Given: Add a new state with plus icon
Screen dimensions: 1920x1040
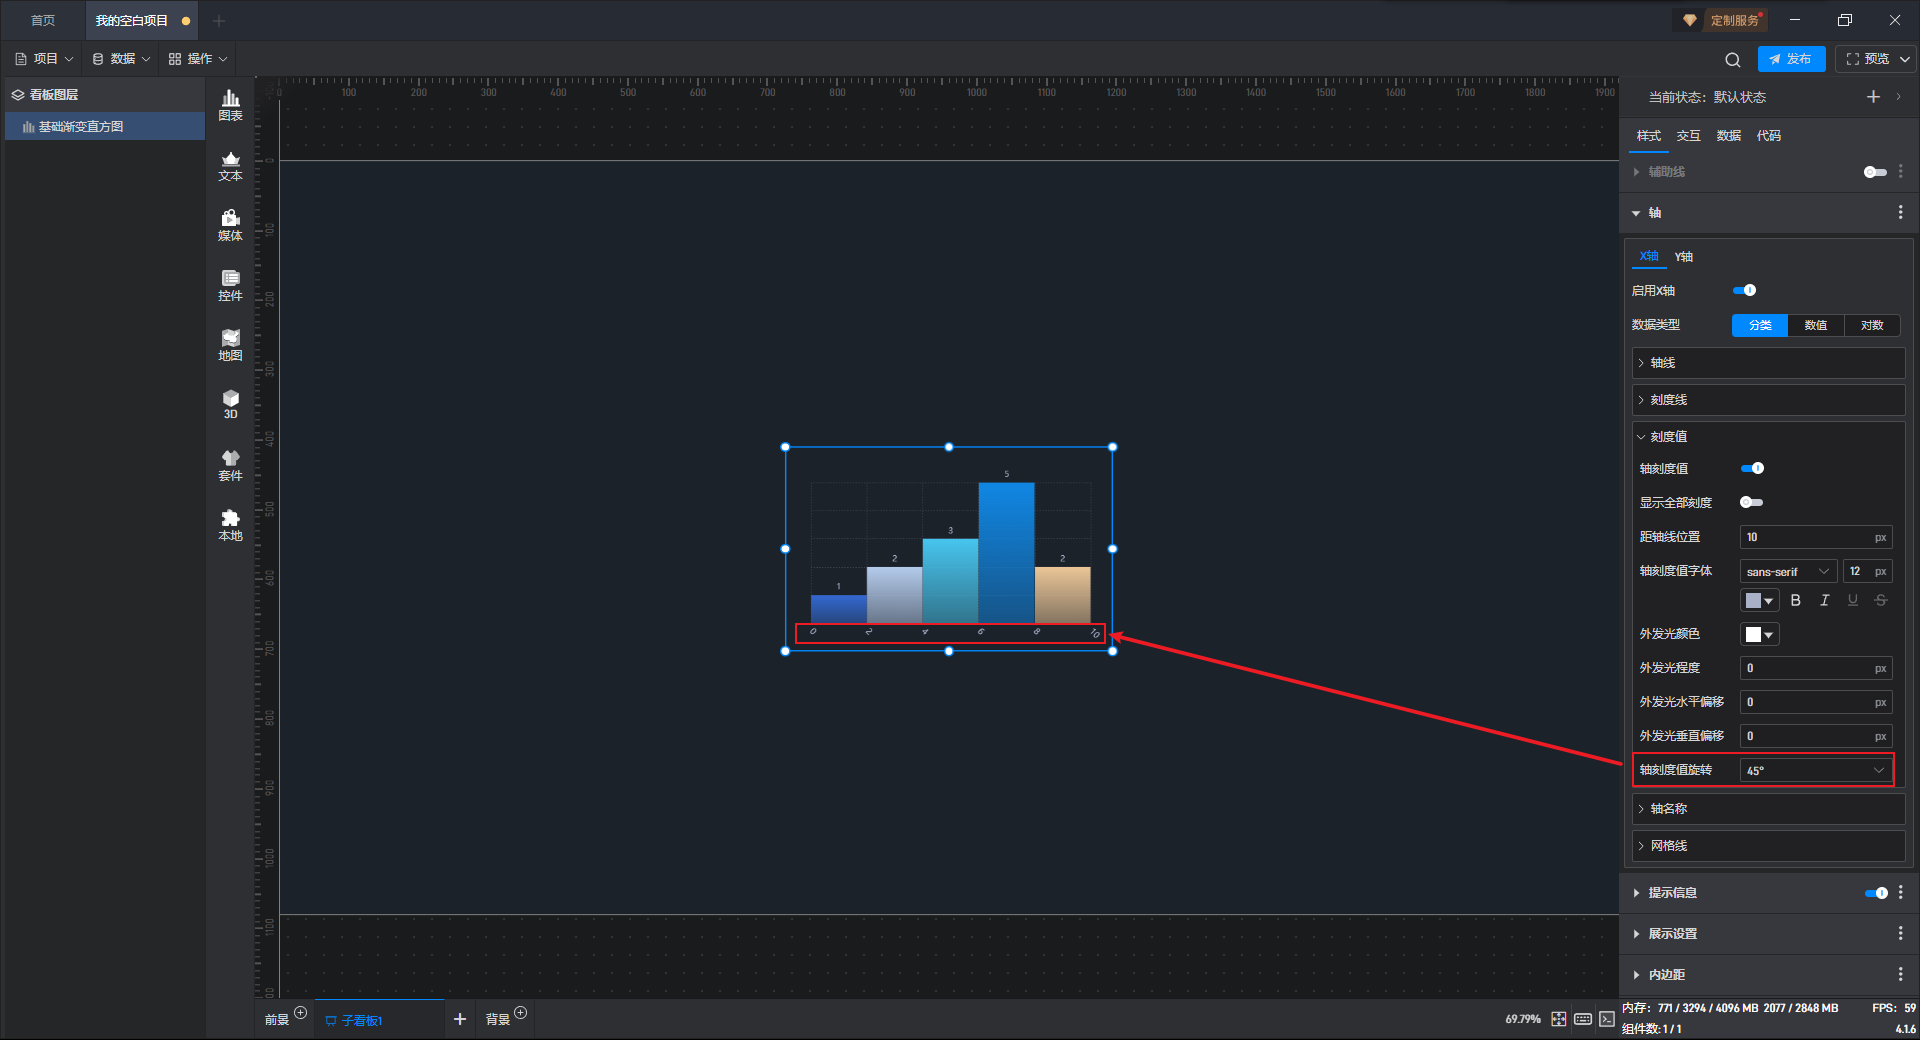Looking at the screenshot, I should tap(1873, 97).
